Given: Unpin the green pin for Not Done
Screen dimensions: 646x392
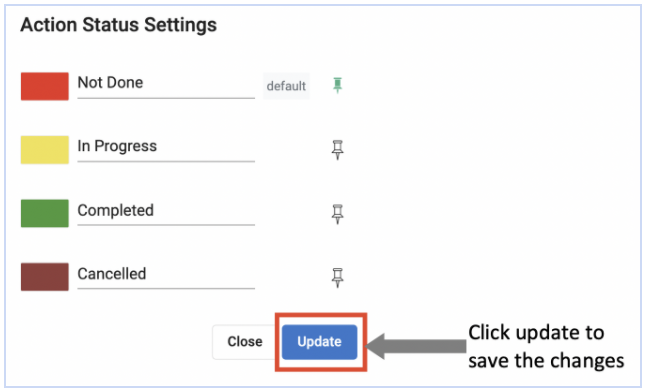Looking at the screenshot, I should point(337,85).
